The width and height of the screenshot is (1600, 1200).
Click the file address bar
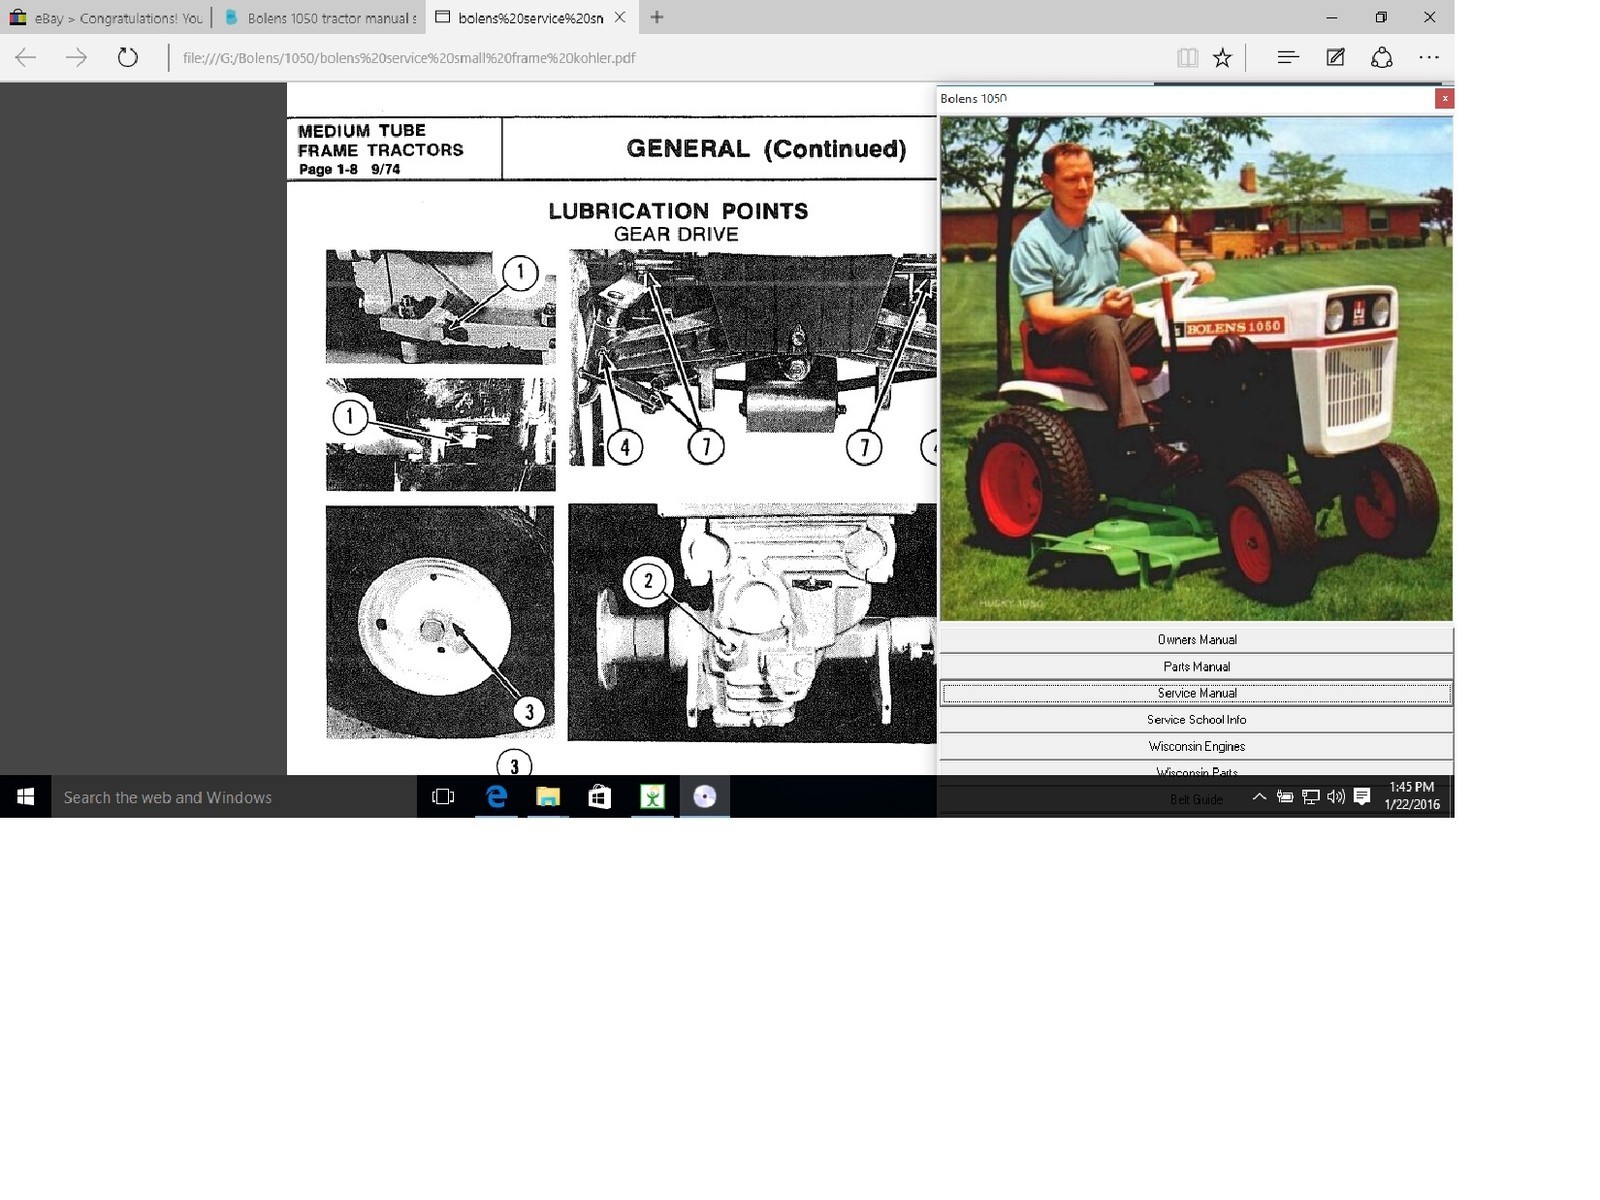click(409, 58)
